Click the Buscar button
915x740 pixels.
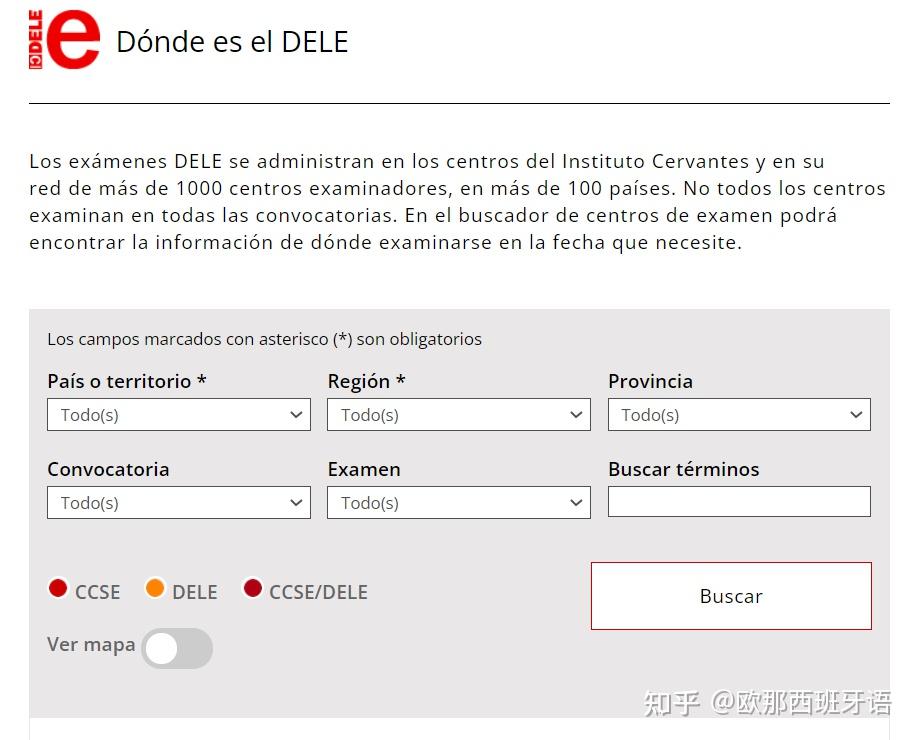[x=731, y=596]
